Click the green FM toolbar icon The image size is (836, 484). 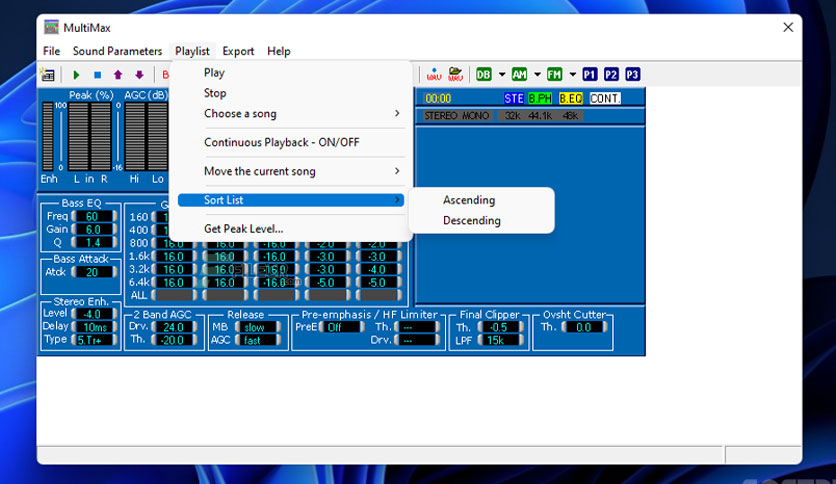click(554, 75)
